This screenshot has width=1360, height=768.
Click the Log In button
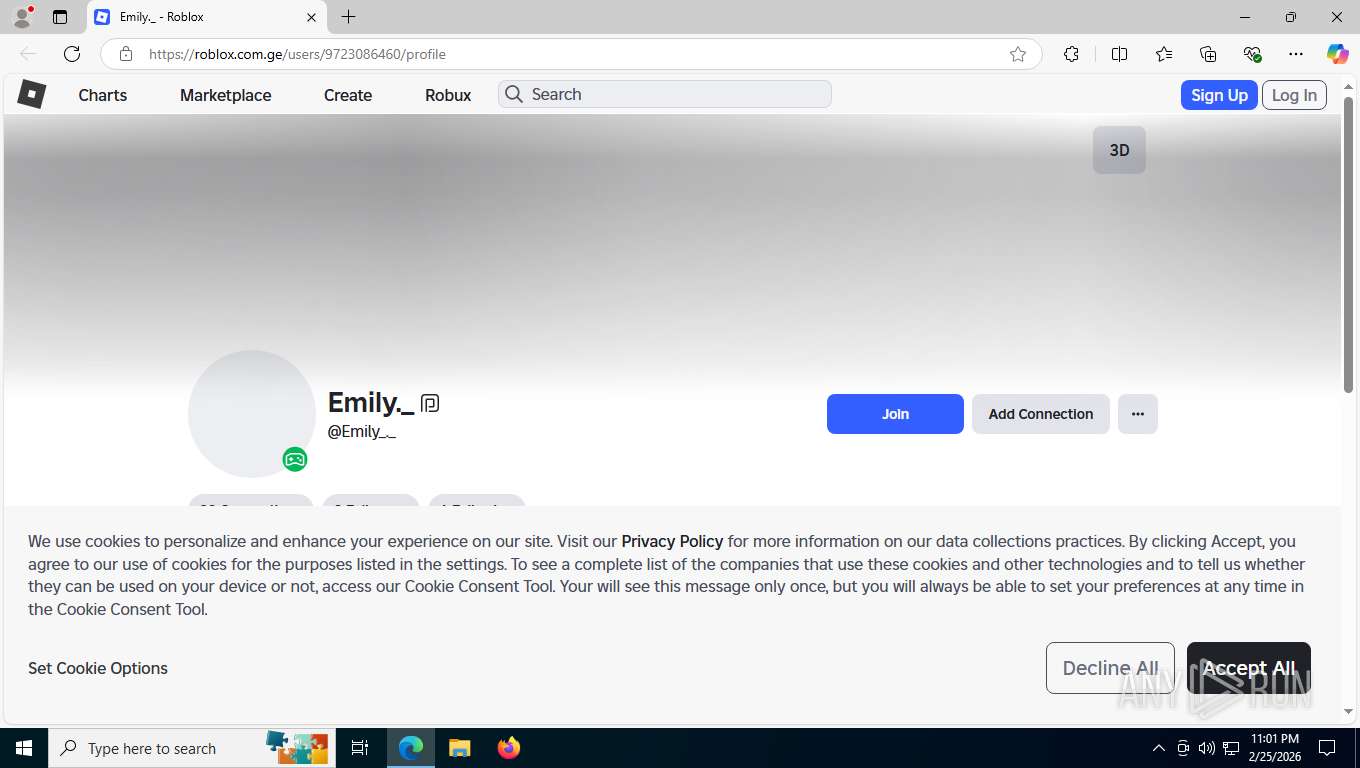pyautogui.click(x=1294, y=95)
